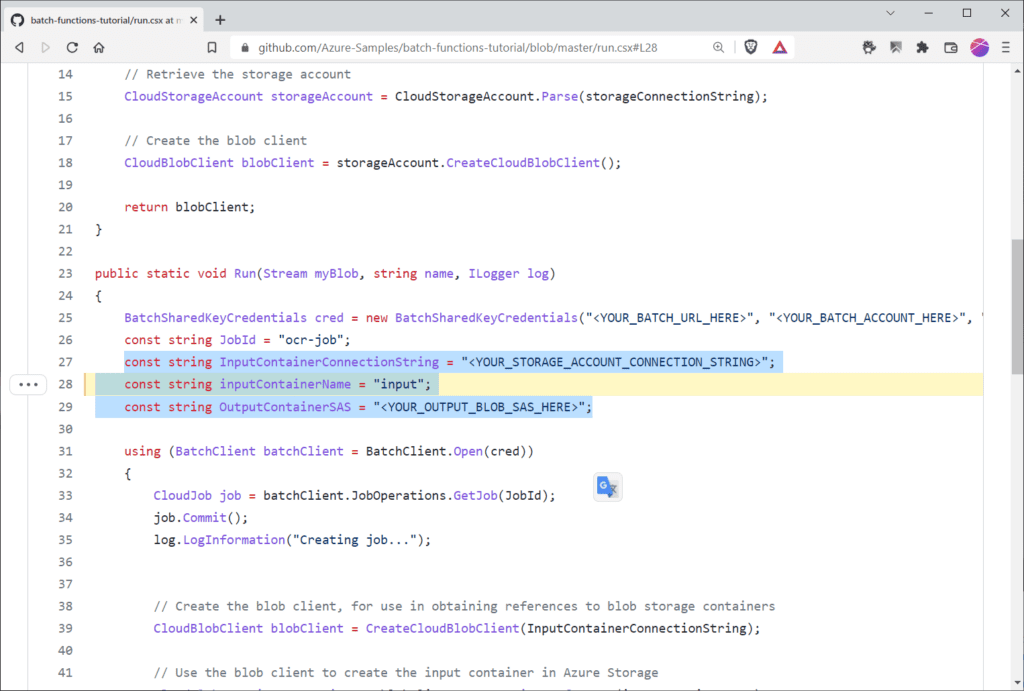Go forward with the browser forward arrow
This screenshot has height=691, width=1024.
click(45, 48)
